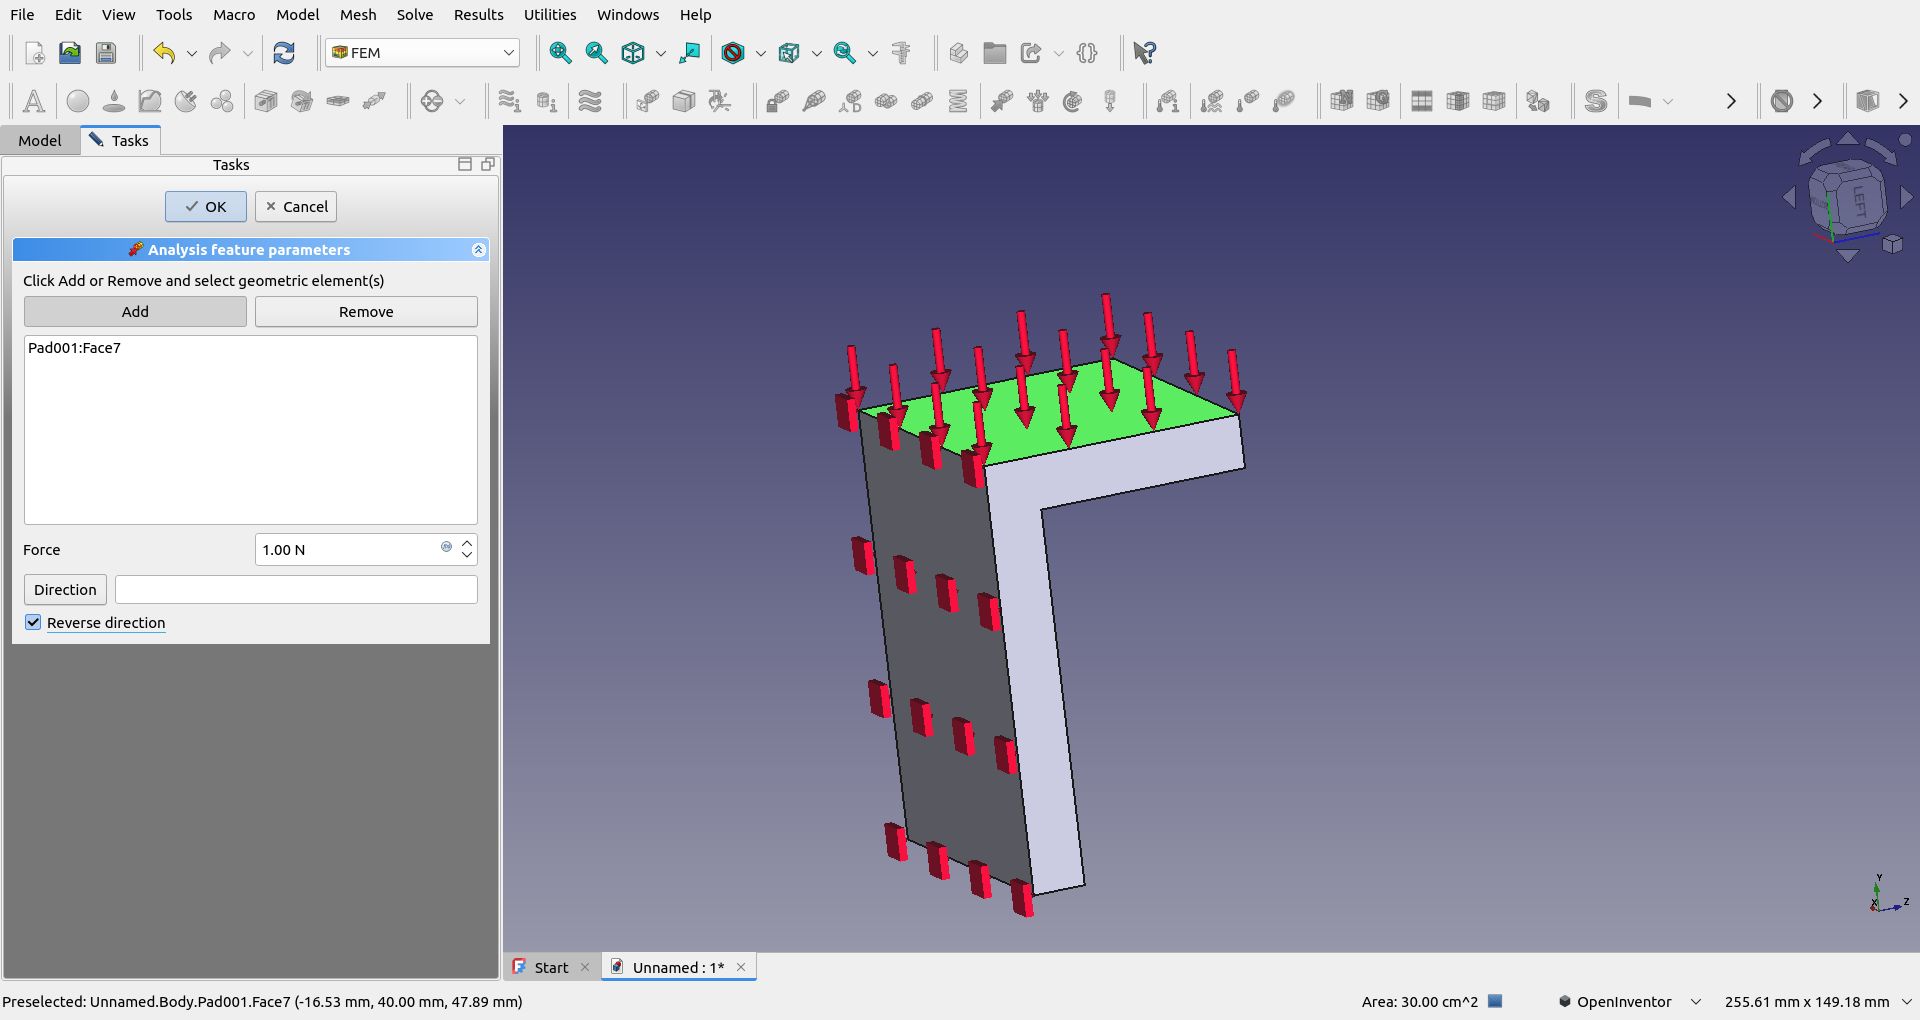Click the blue swatch beside Area readout
The width and height of the screenshot is (1920, 1020).
[x=1496, y=1001]
